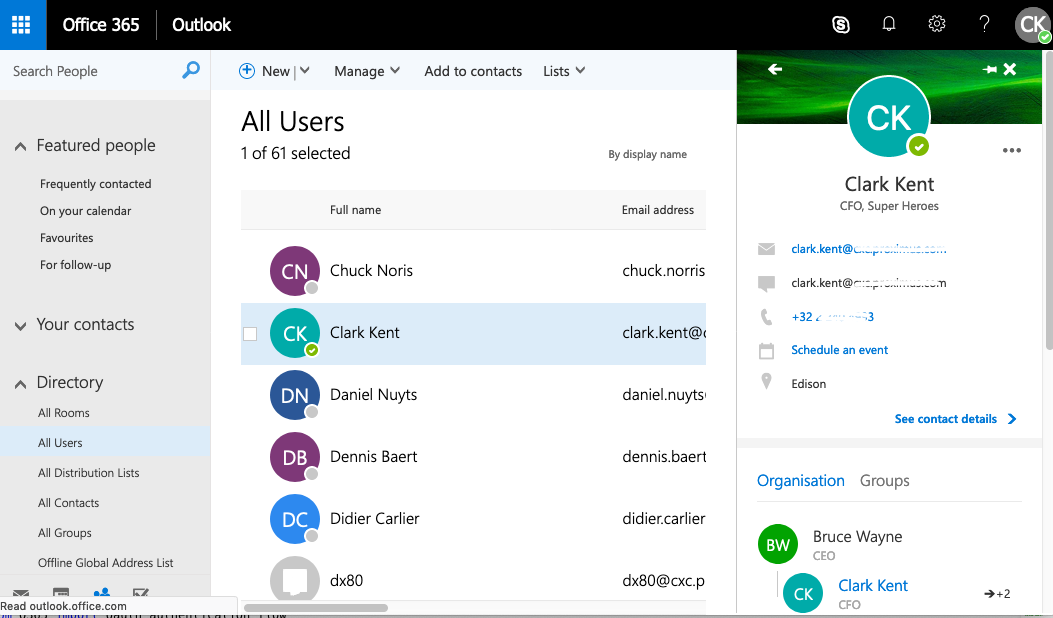1053x618 pixels.
Task: Open All Contacts directory
Action: 68,503
